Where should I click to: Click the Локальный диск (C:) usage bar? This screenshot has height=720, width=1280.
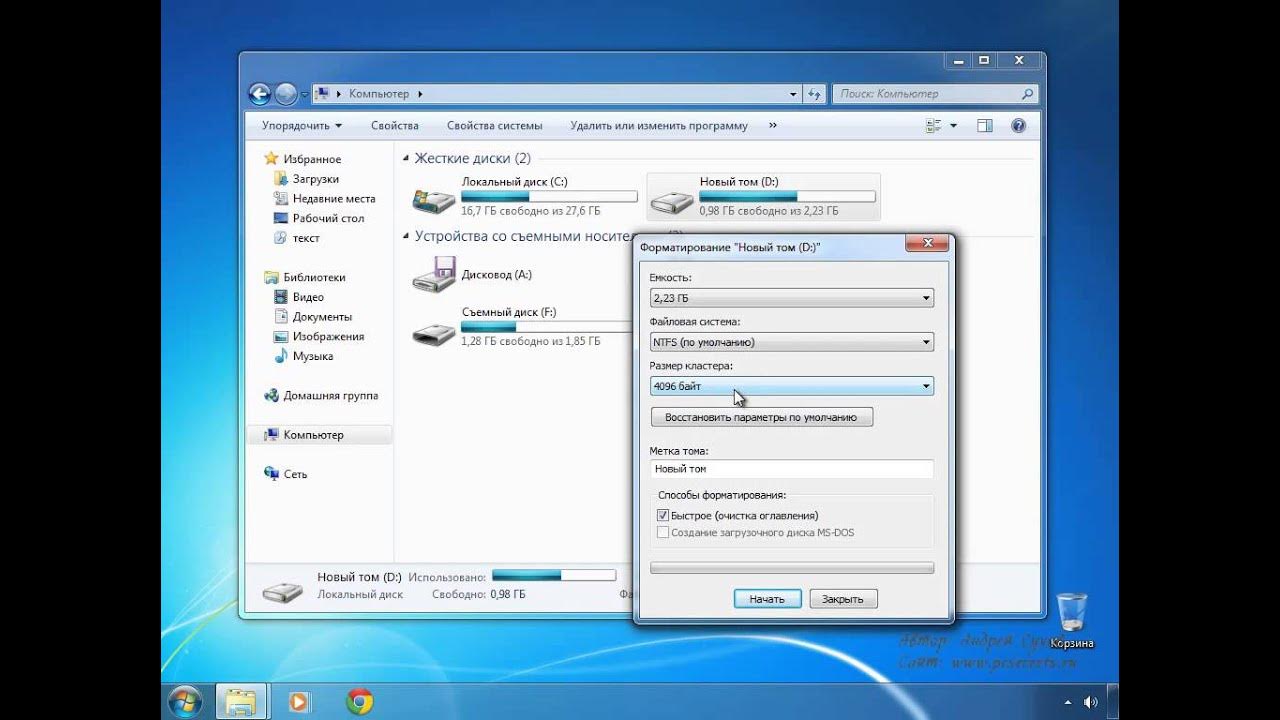[549, 197]
